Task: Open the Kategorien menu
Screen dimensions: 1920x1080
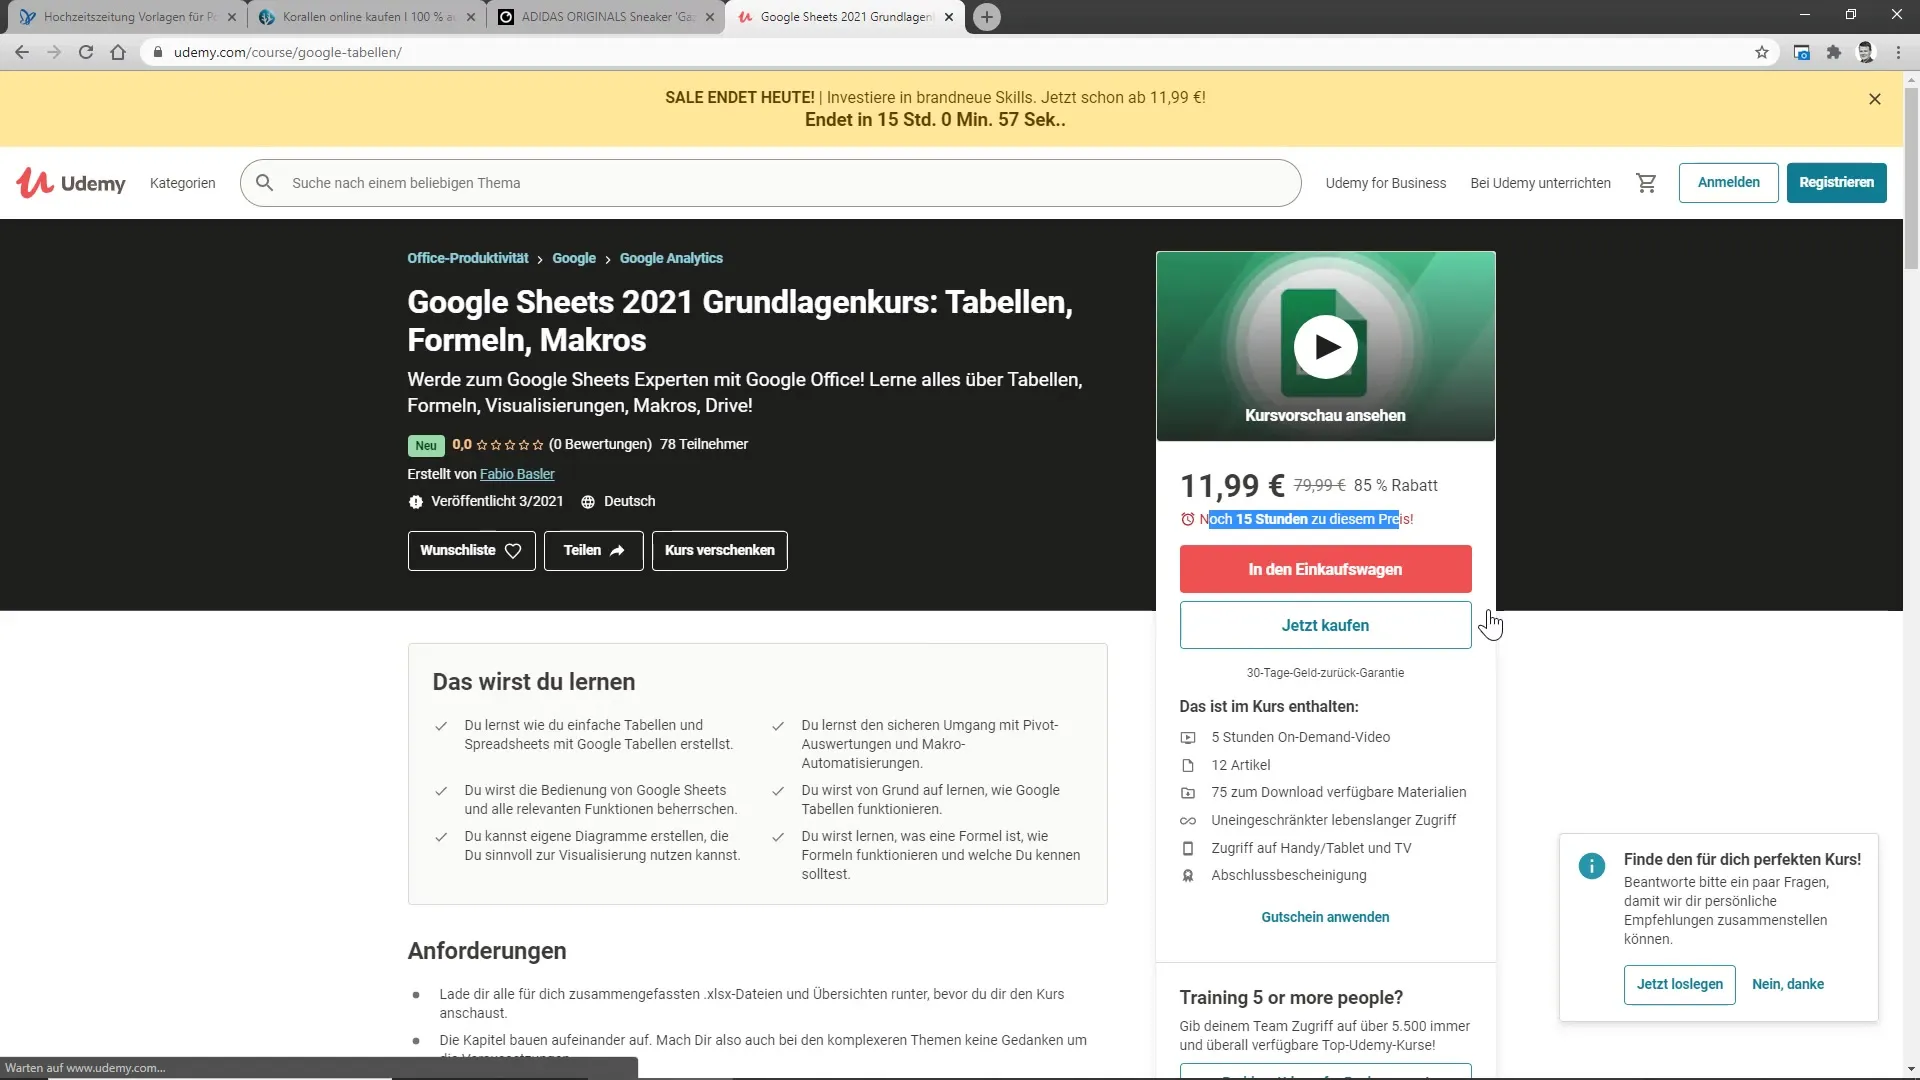Action: (182, 183)
